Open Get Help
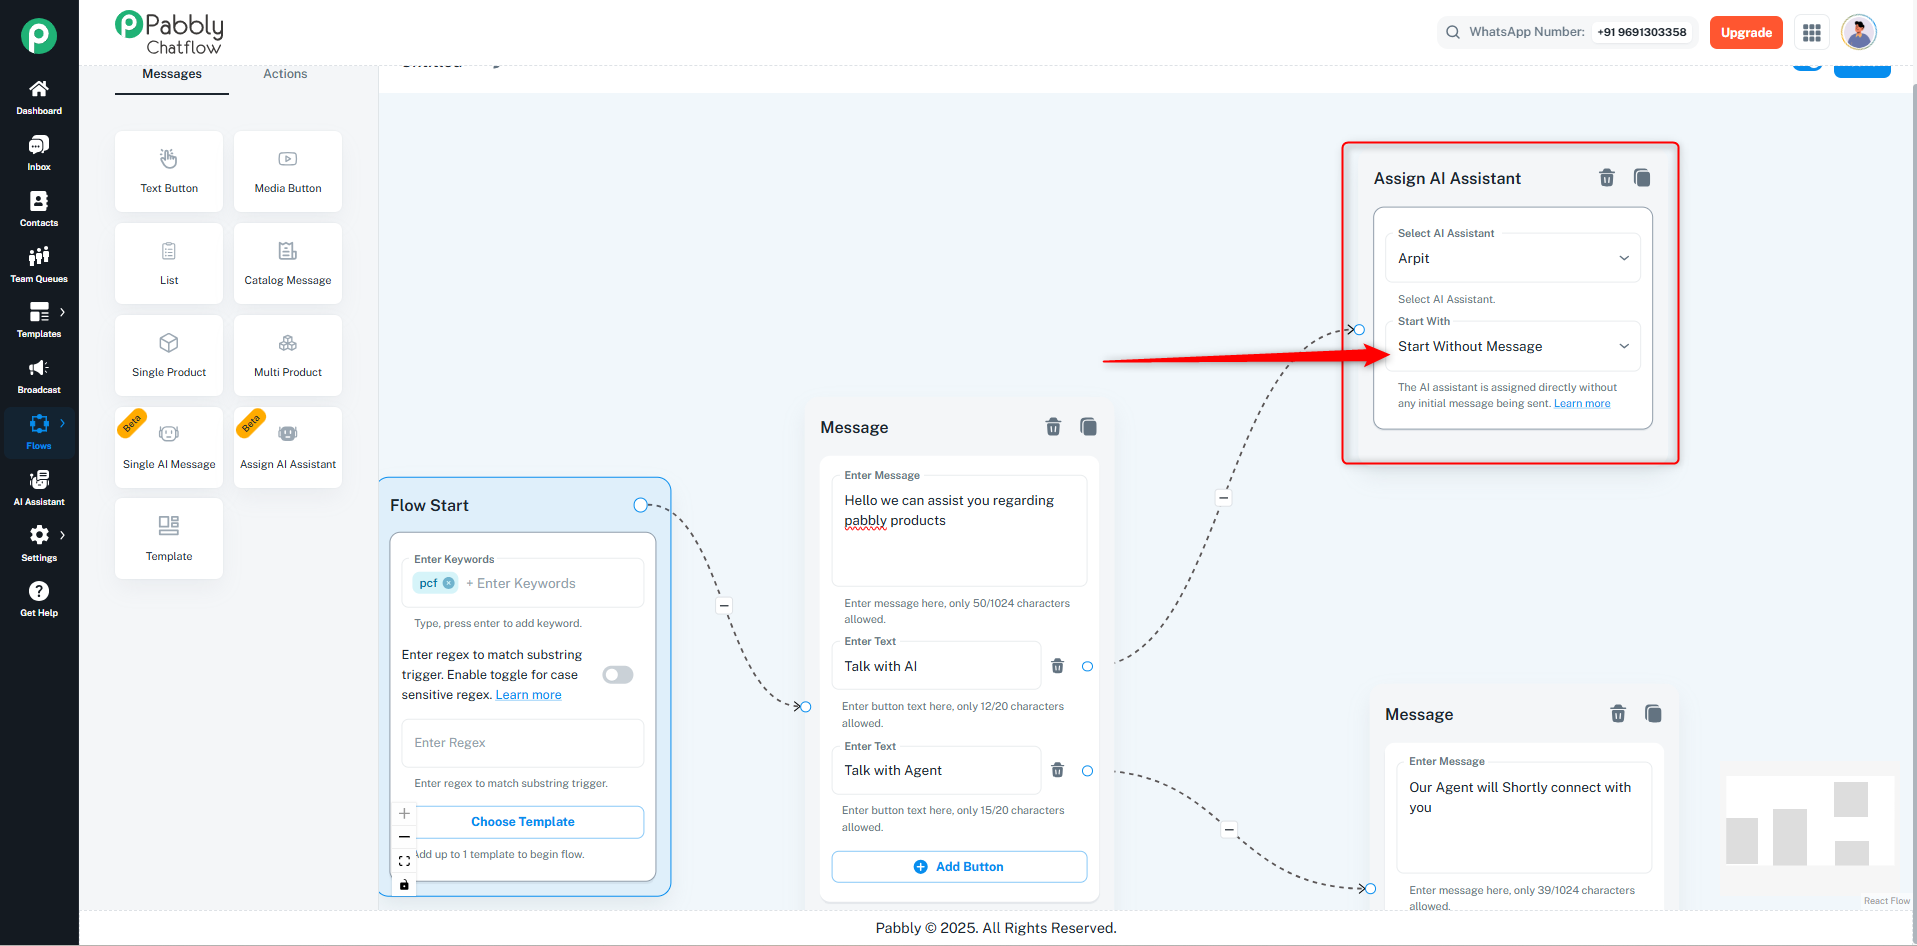The width and height of the screenshot is (1917, 946). [x=39, y=600]
